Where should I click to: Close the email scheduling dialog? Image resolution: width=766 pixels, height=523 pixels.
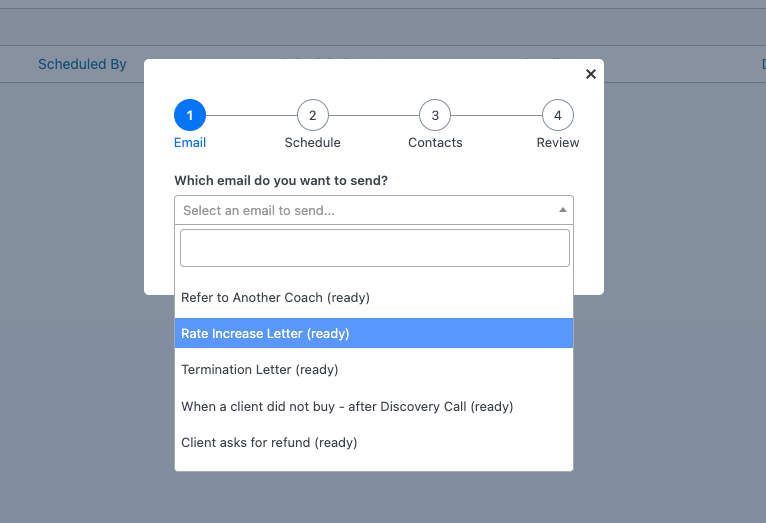[590, 74]
